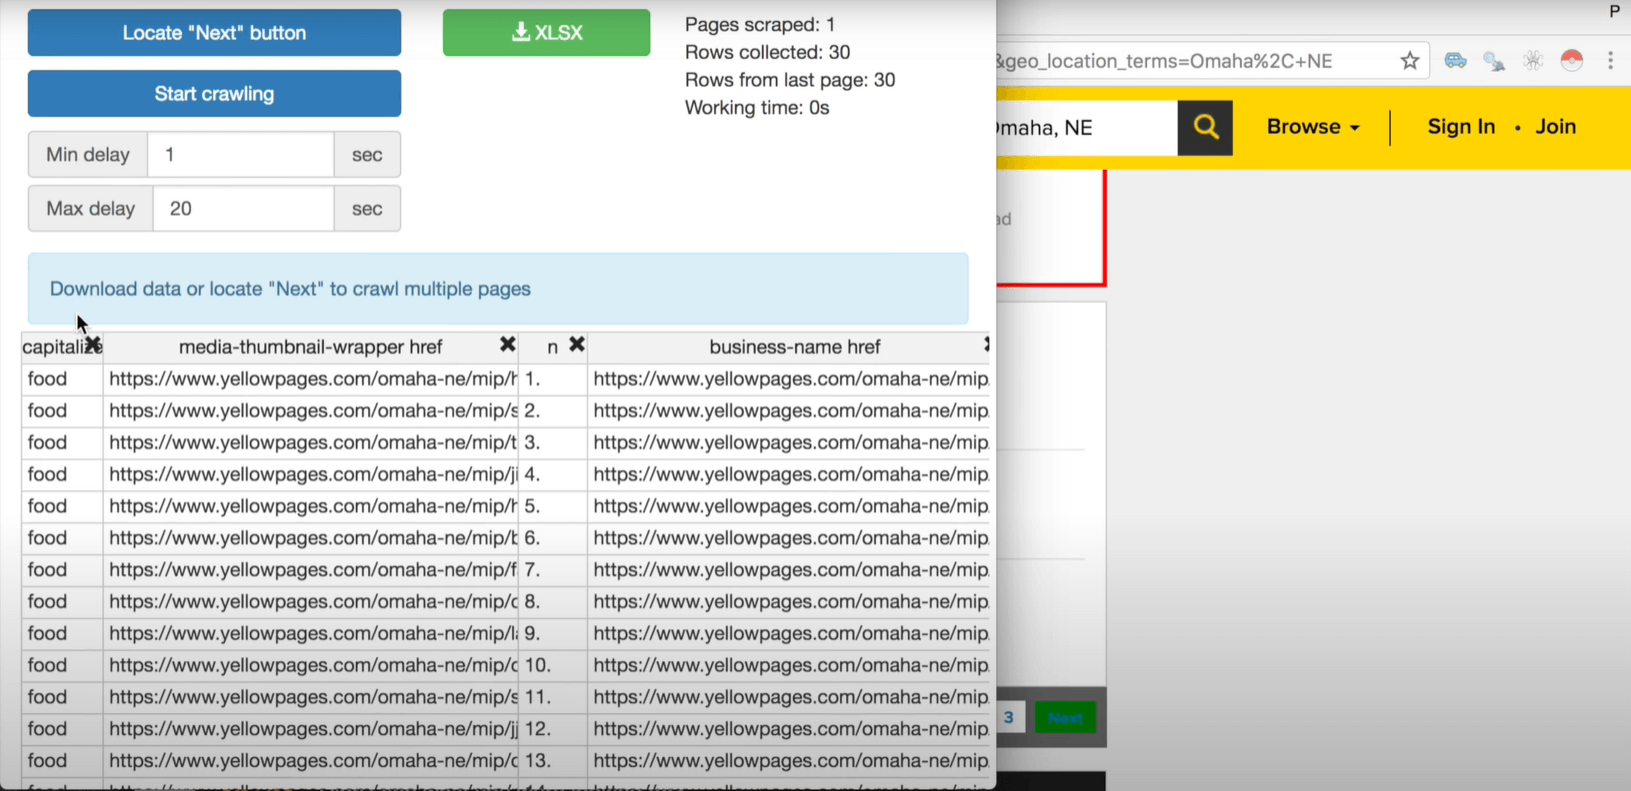
Task: Open the Browse dropdown menu
Action: [x=1313, y=127]
